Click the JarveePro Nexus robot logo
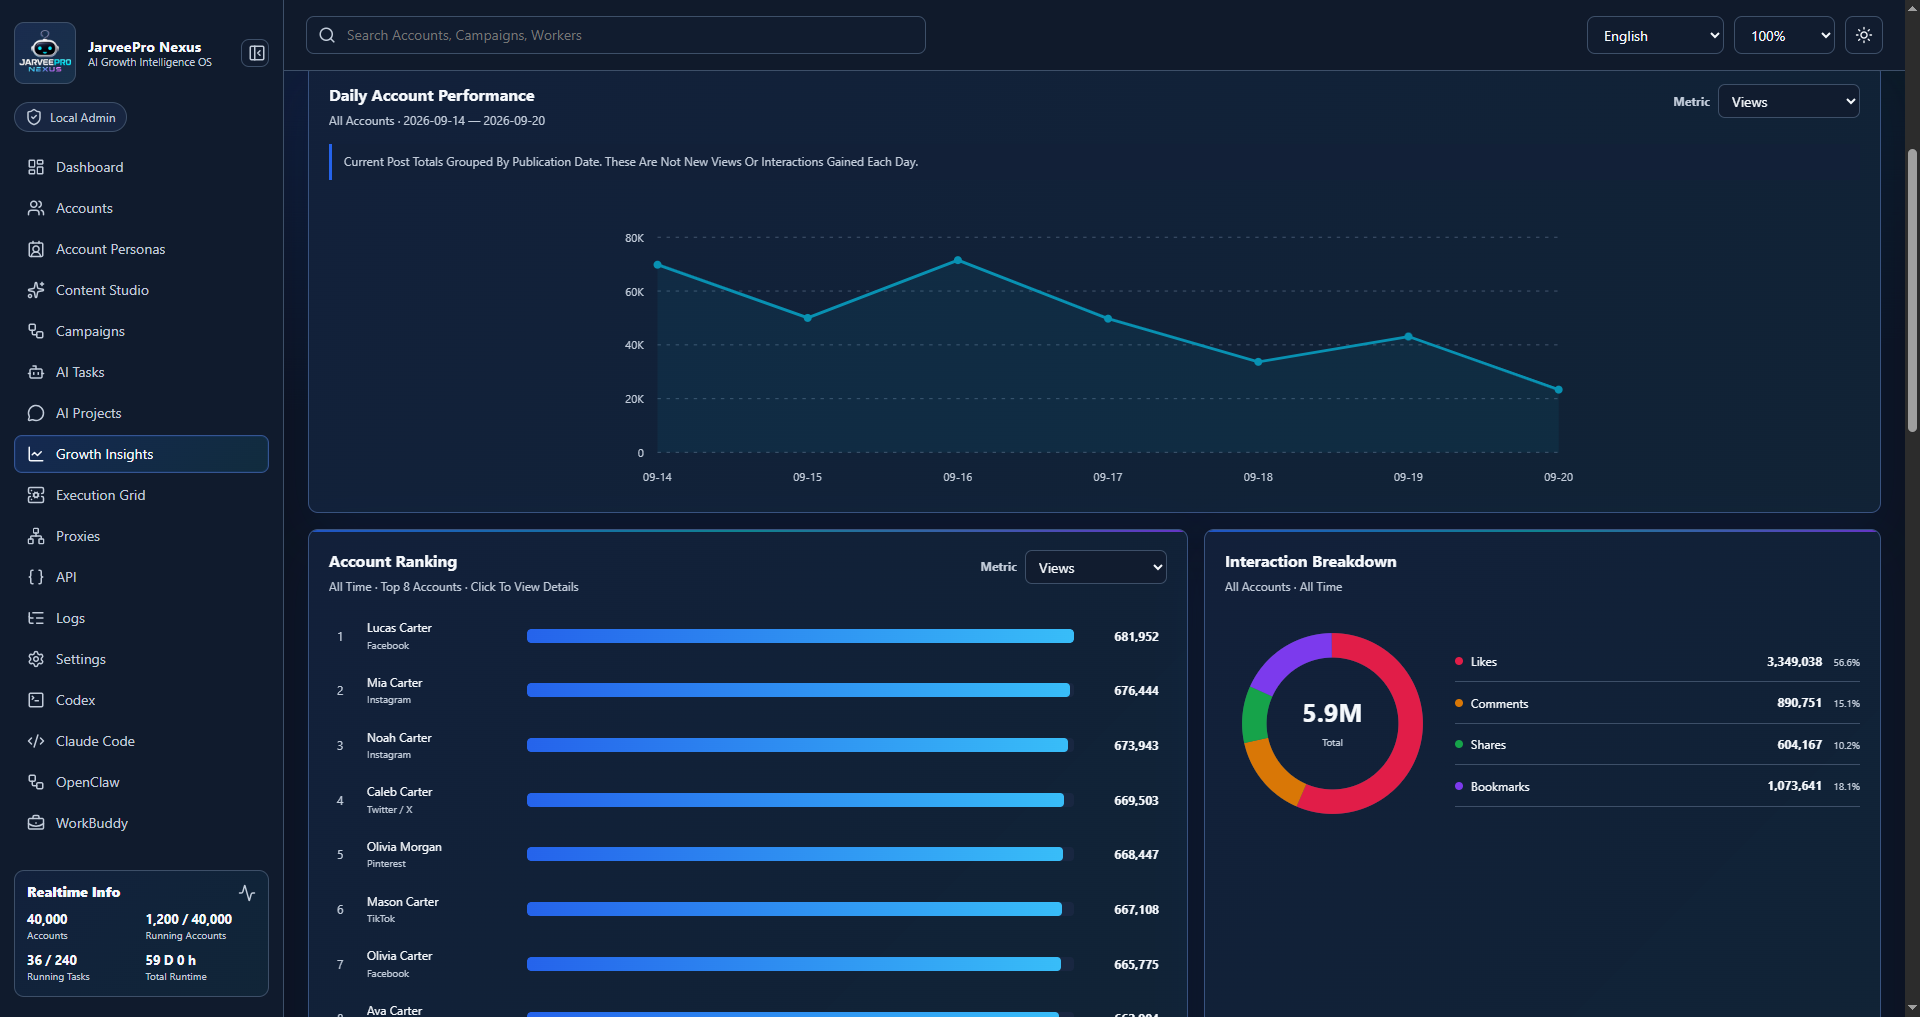This screenshot has height=1017, width=1920. pyautogui.click(x=45, y=53)
